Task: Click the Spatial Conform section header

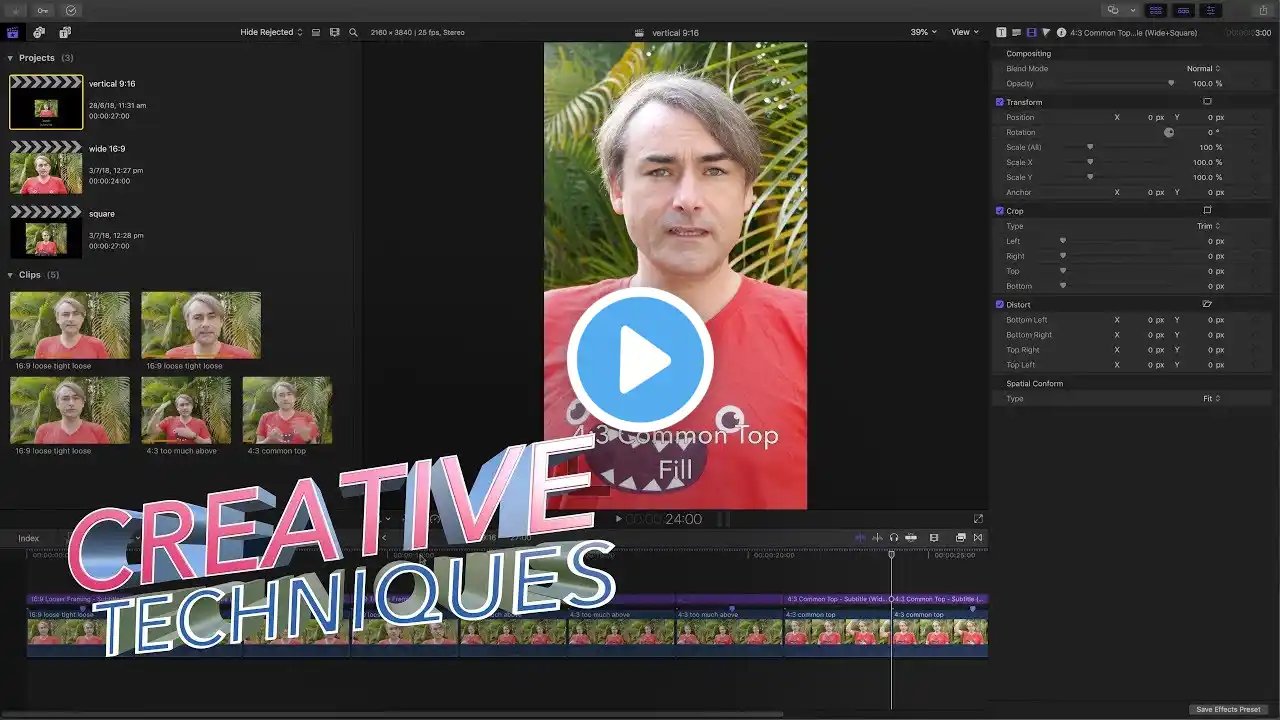Action: point(1034,384)
